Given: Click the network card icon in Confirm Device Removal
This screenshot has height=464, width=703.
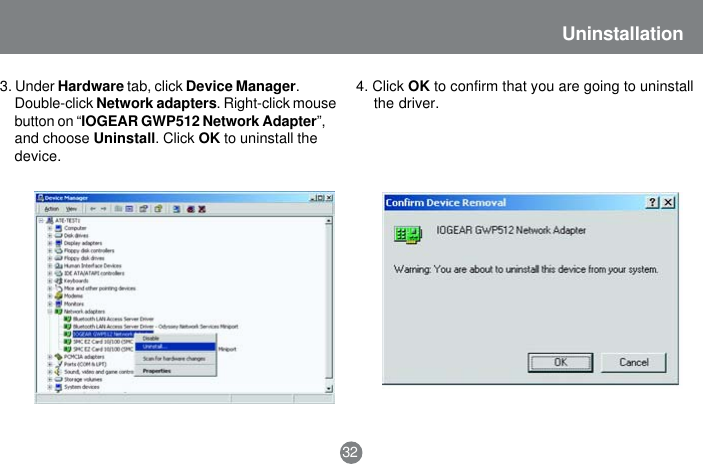Looking at the screenshot, I should (x=408, y=234).
